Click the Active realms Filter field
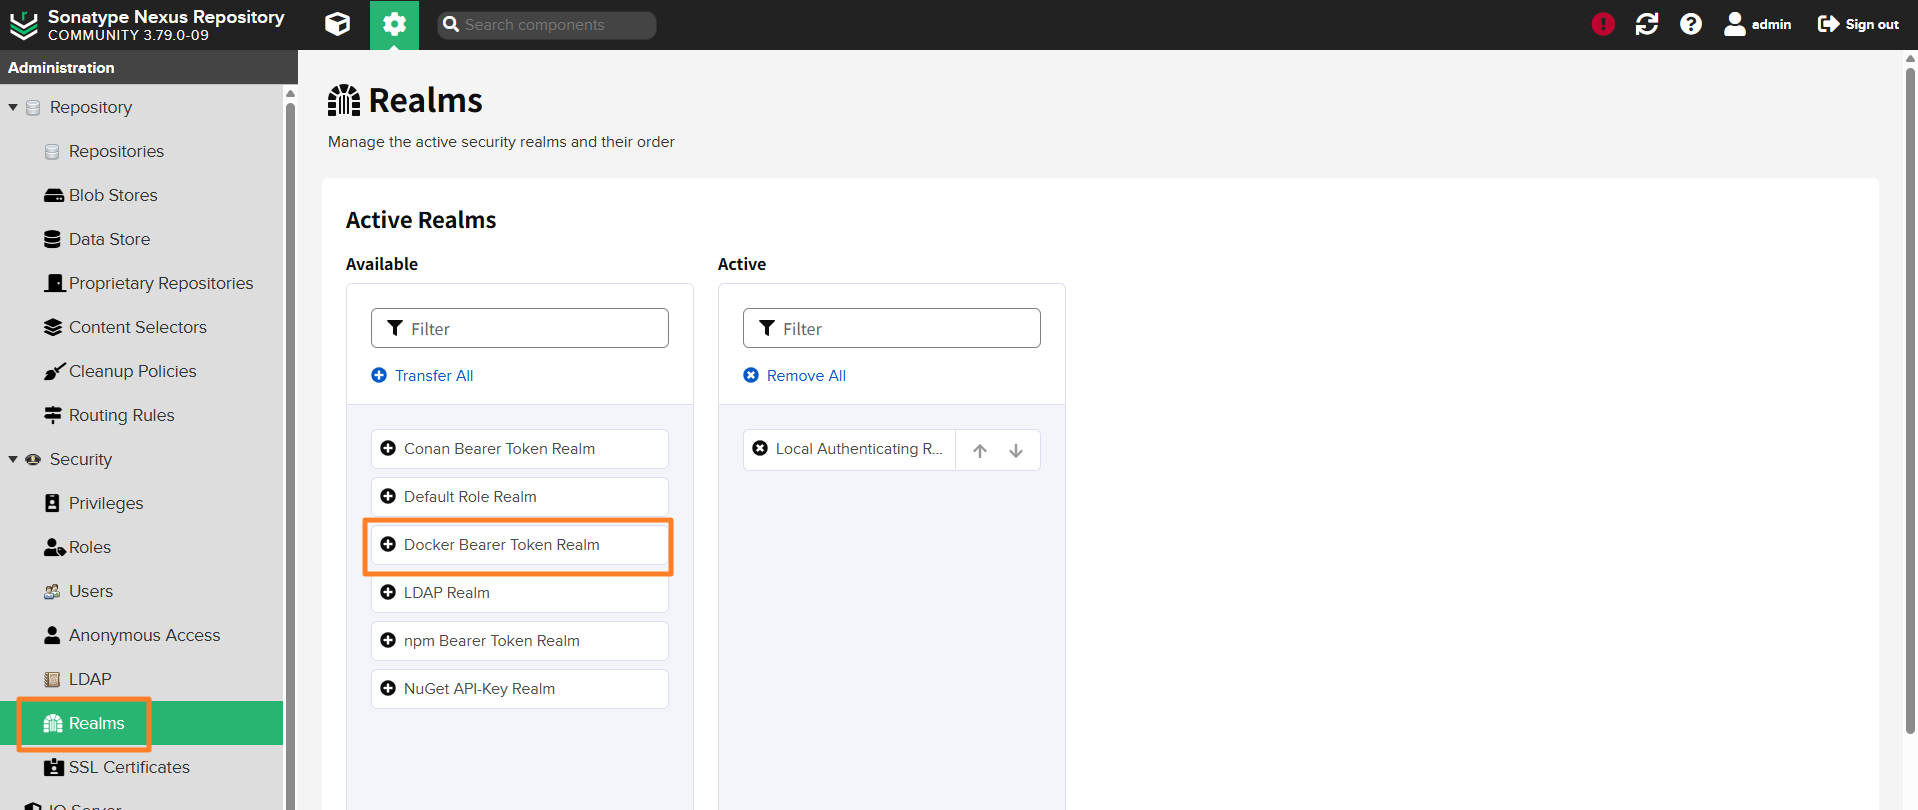Screen dimensions: 1918x810 pos(892,328)
